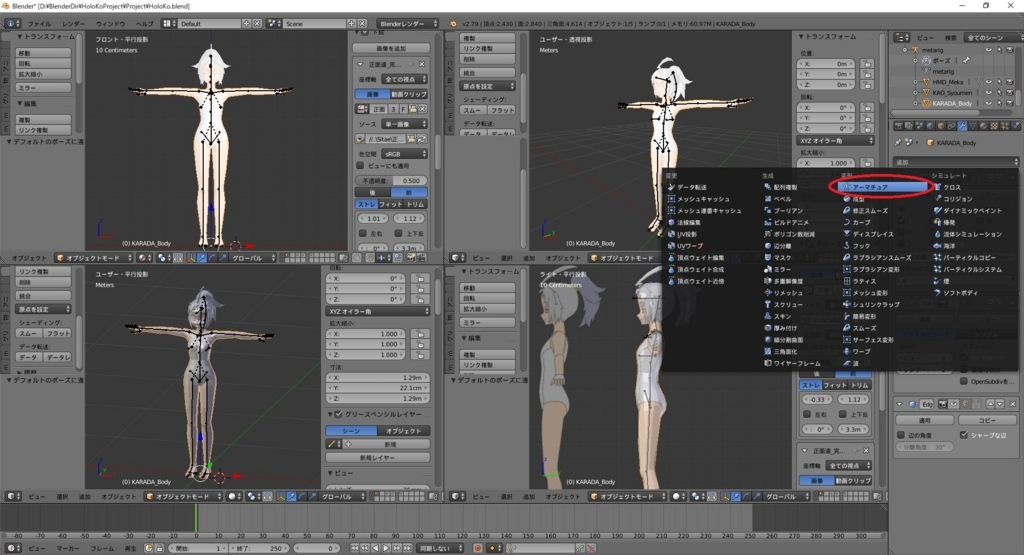The width and height of the screenshot is (1024, 555).
Task: Open the Modifiers wrench properties tab
Action: 961,126
